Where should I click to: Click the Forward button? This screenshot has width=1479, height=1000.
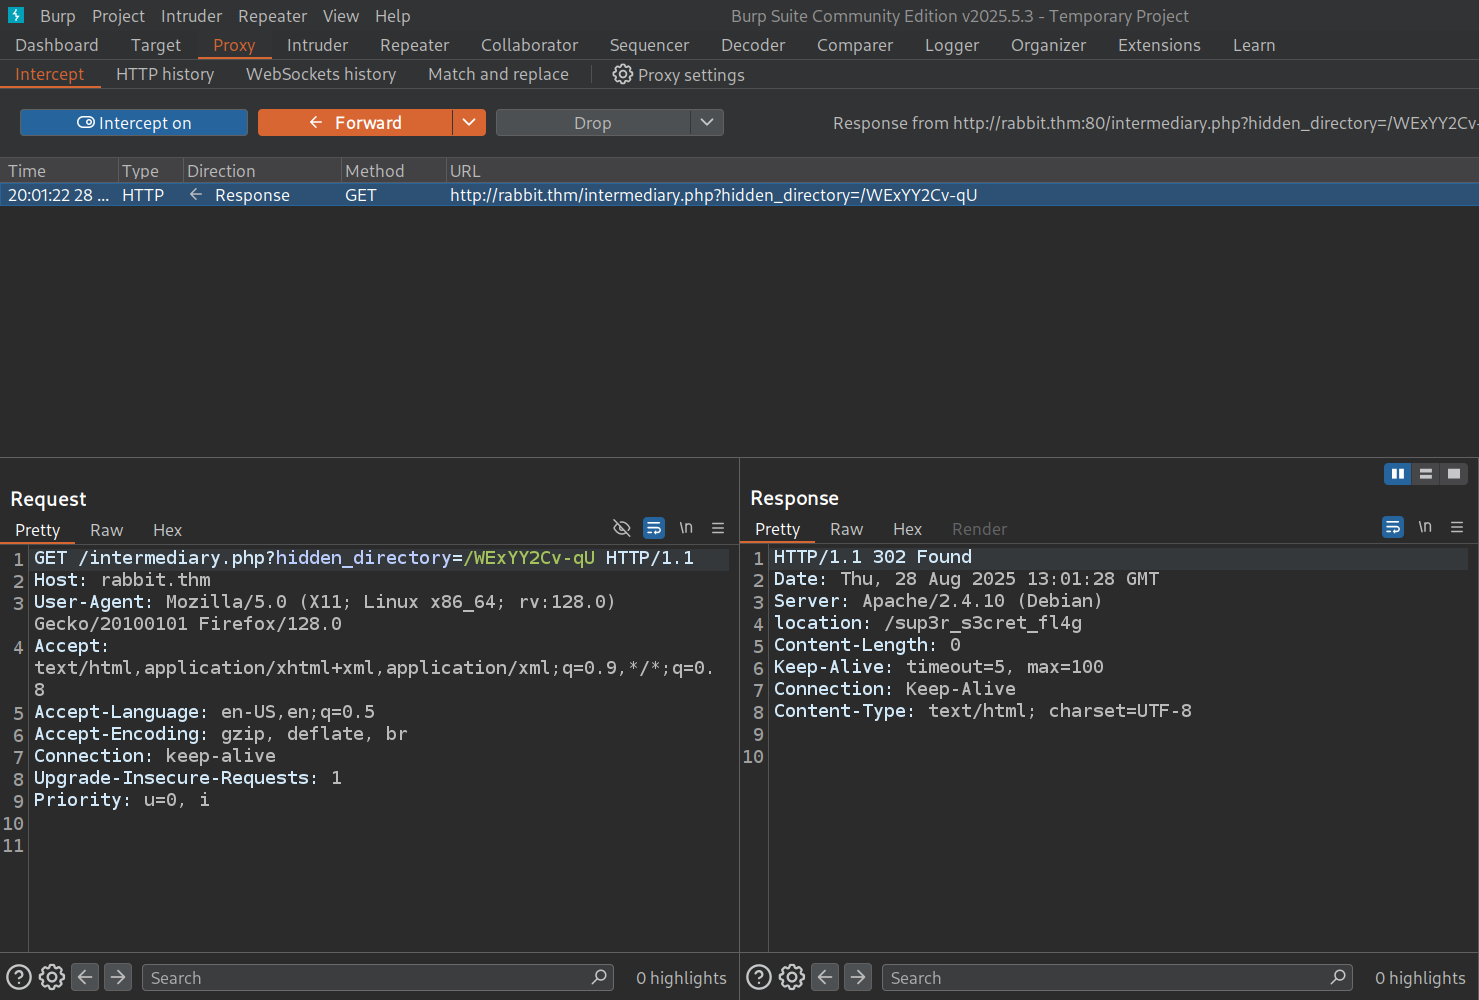[x=356, y=122]
